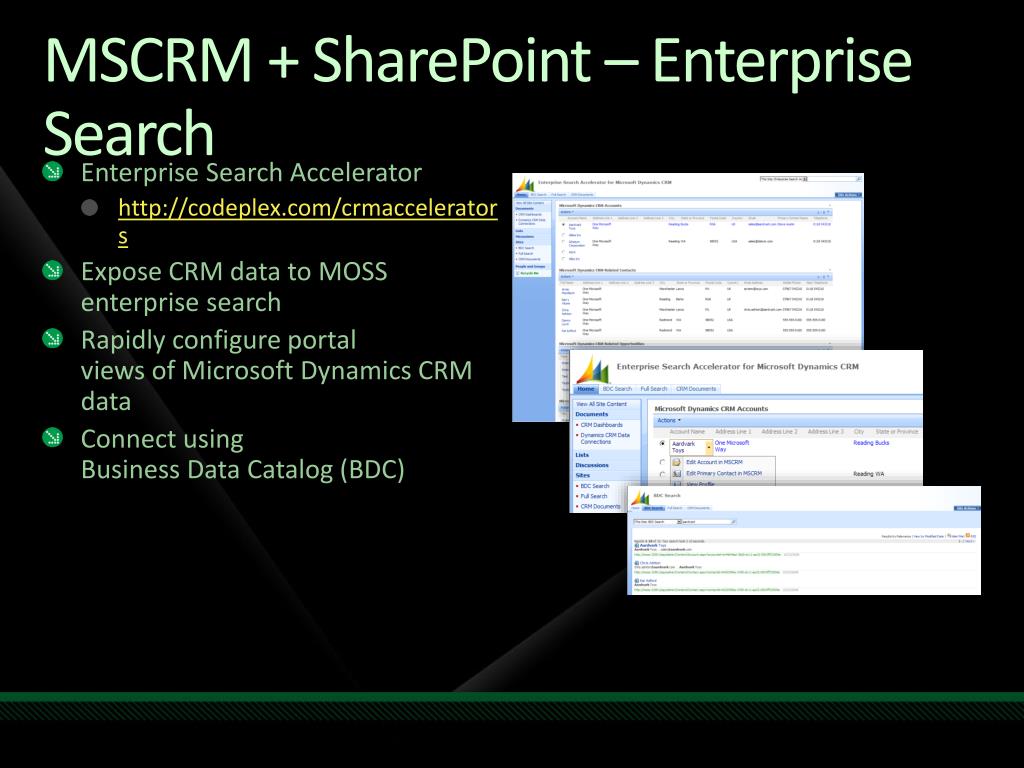The width and height of the screenshot is (1024, 768).
Task: Click Dynamics logo in top screenshot
Action: 525,185
